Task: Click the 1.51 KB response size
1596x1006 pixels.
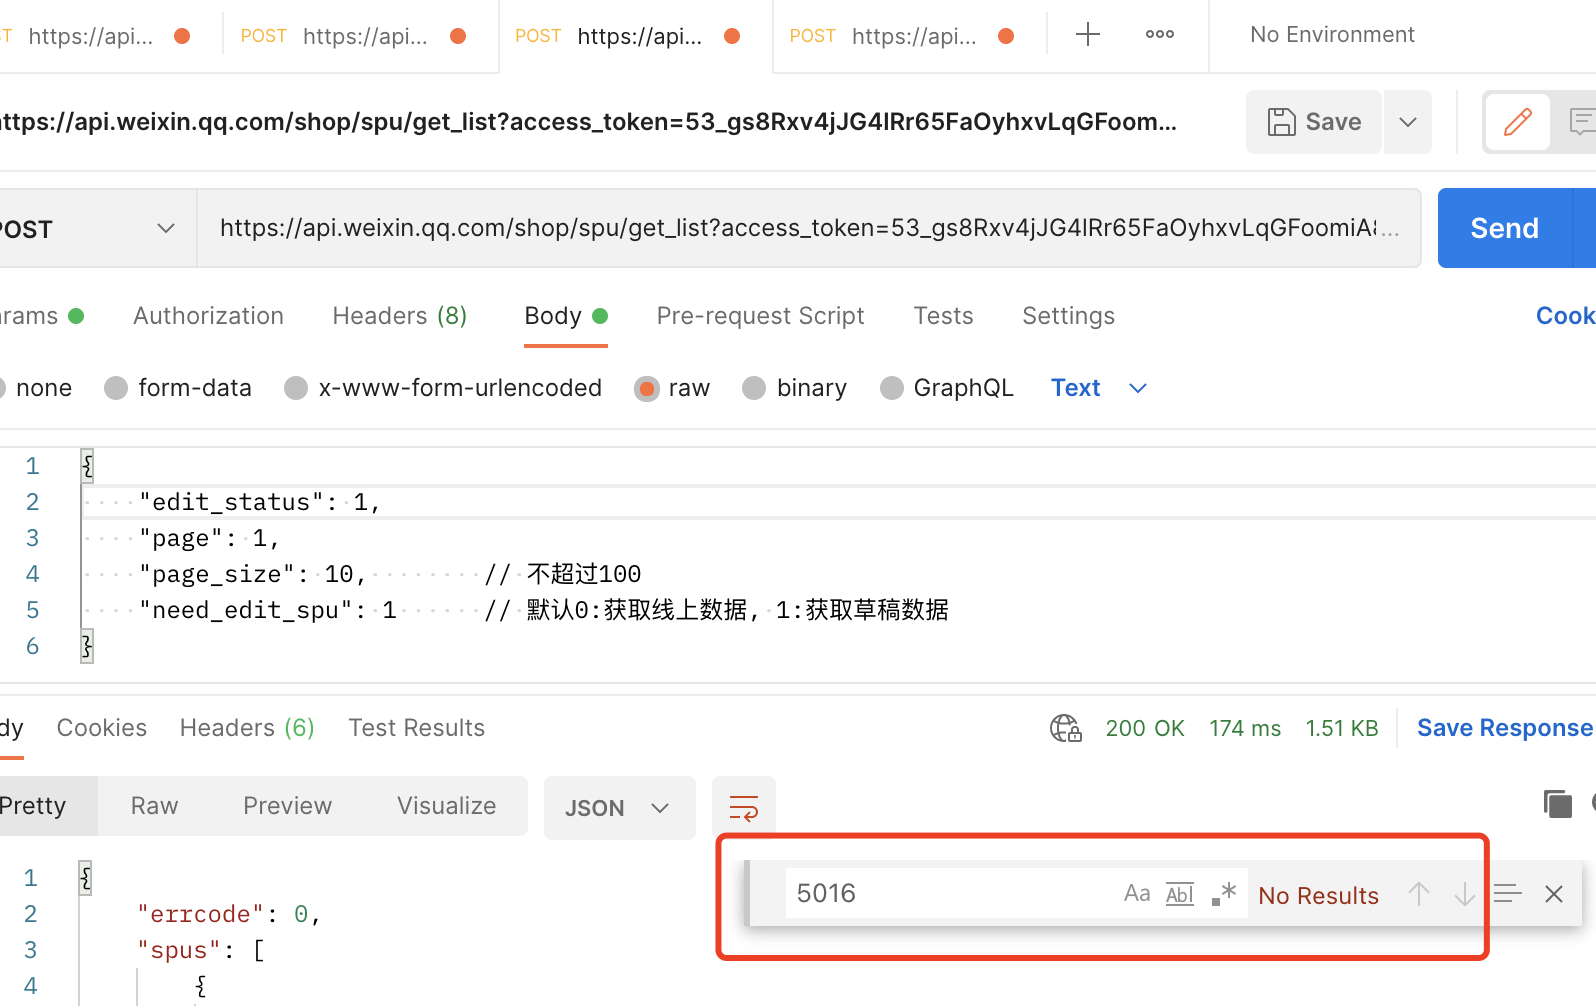Action: tap(1342, 729)
